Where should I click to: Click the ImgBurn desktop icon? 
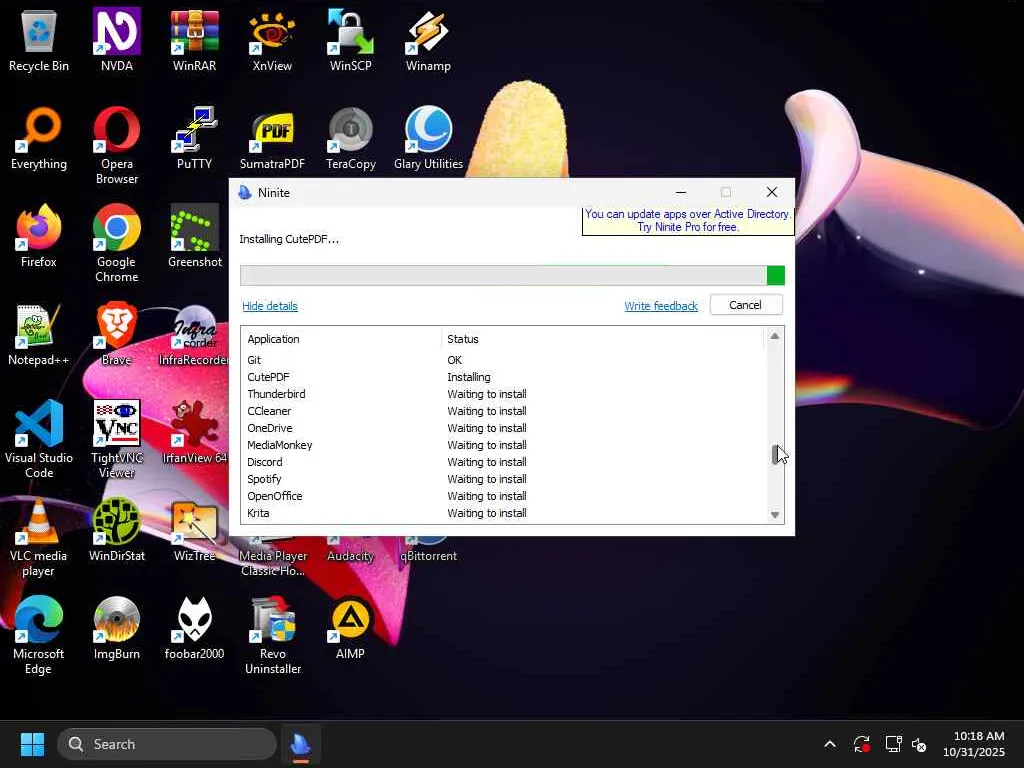[116, 628]
